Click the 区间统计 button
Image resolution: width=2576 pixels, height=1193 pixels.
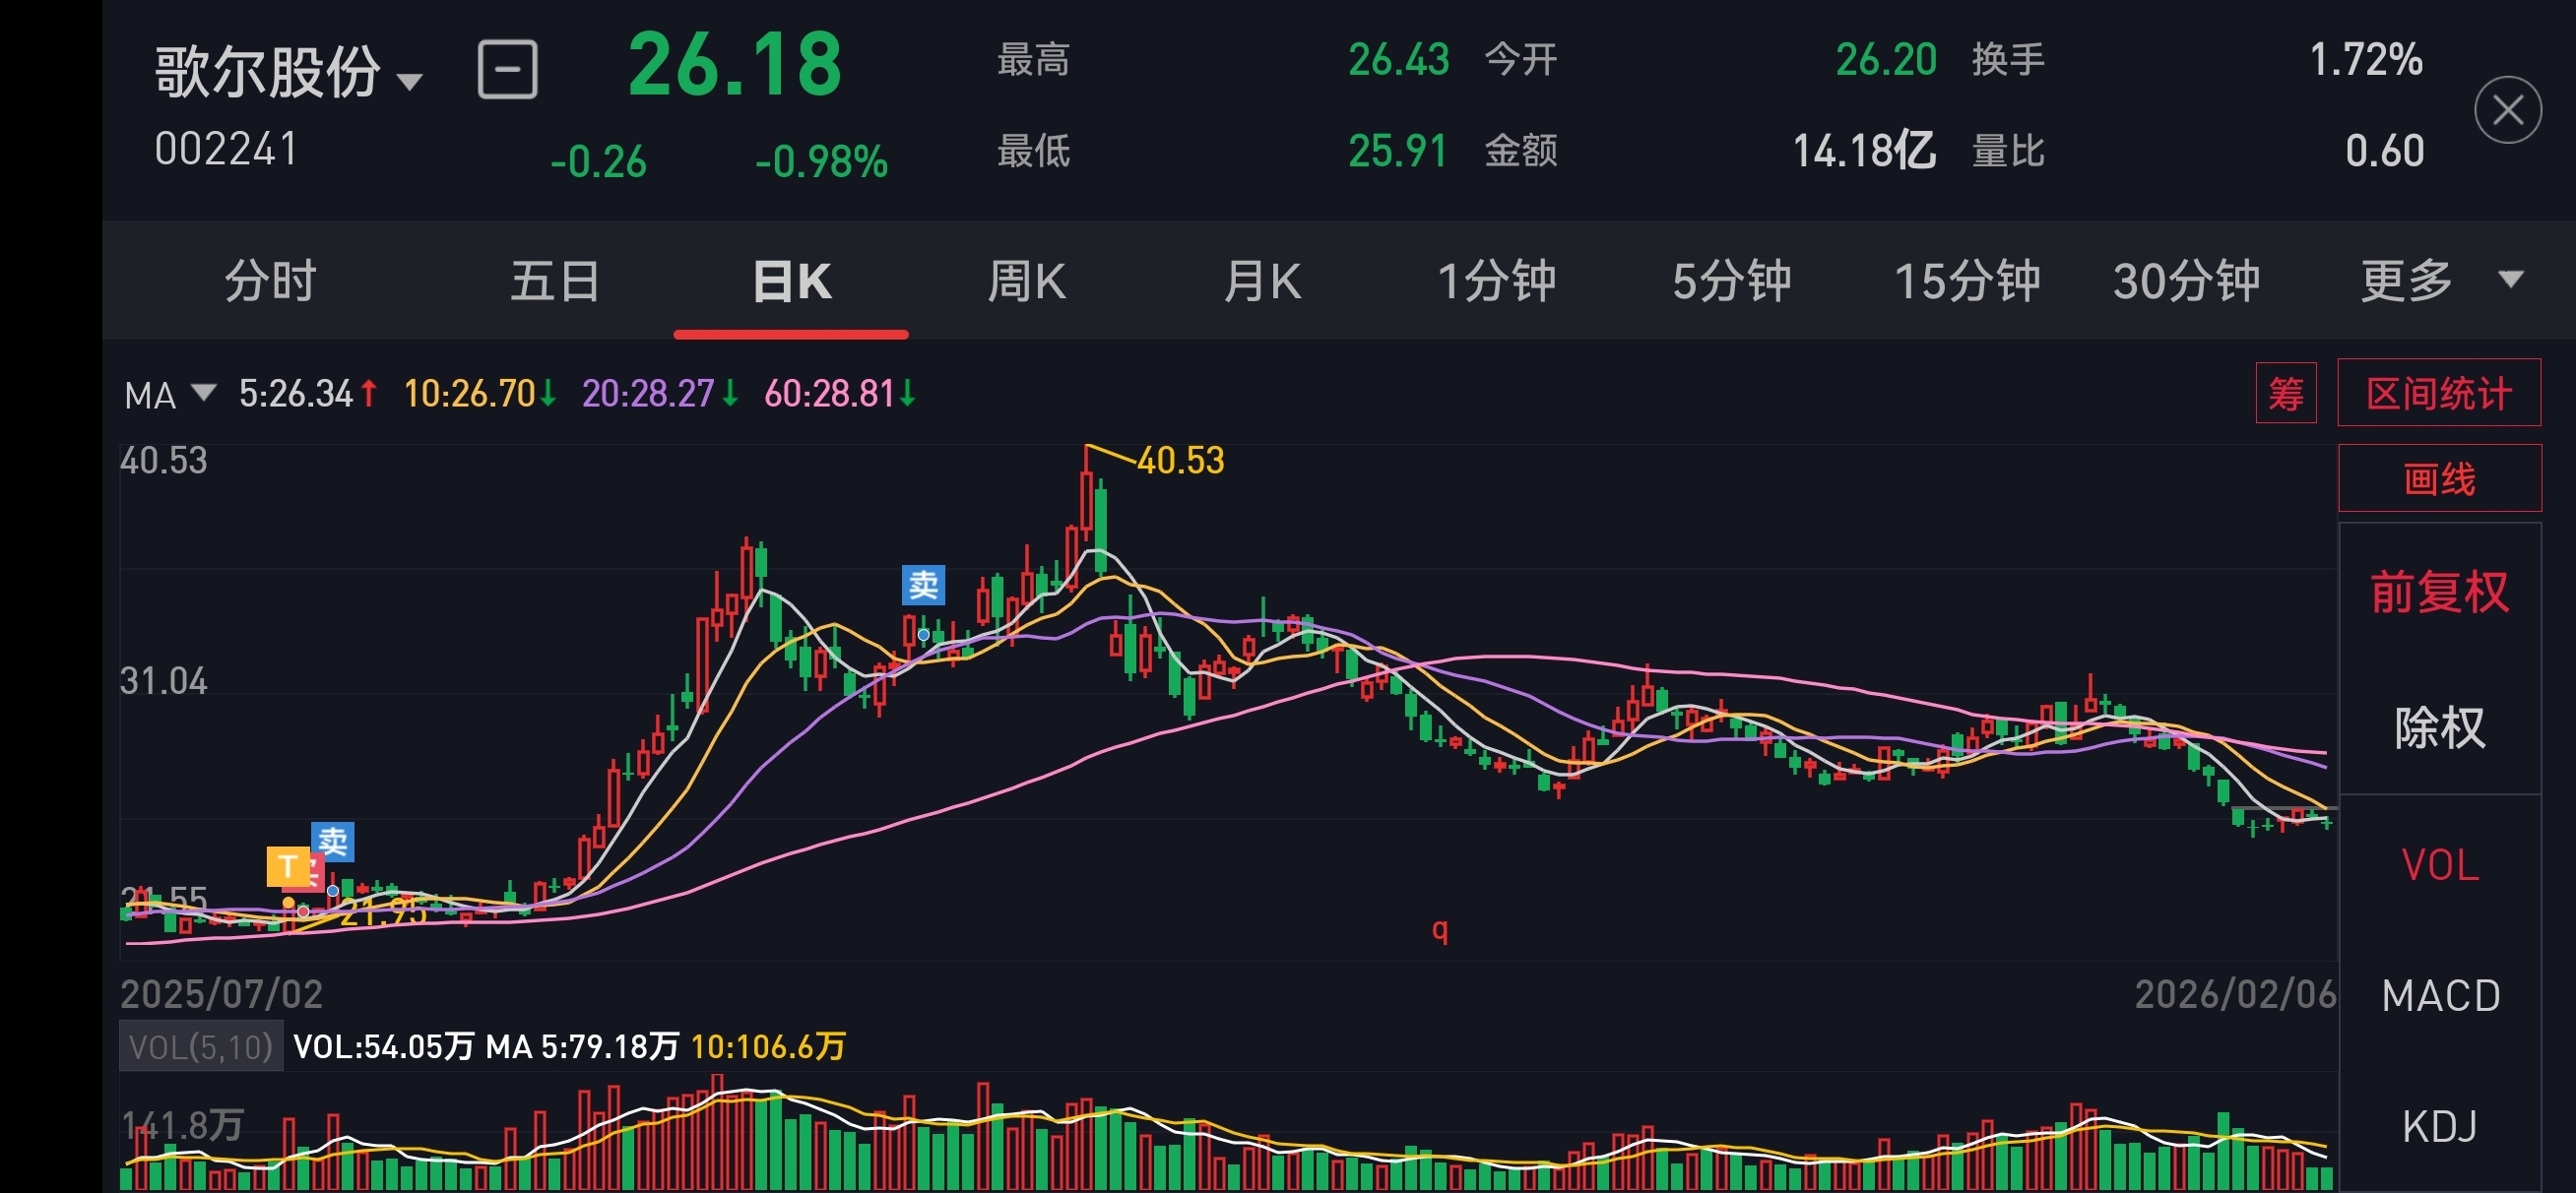2438,393
